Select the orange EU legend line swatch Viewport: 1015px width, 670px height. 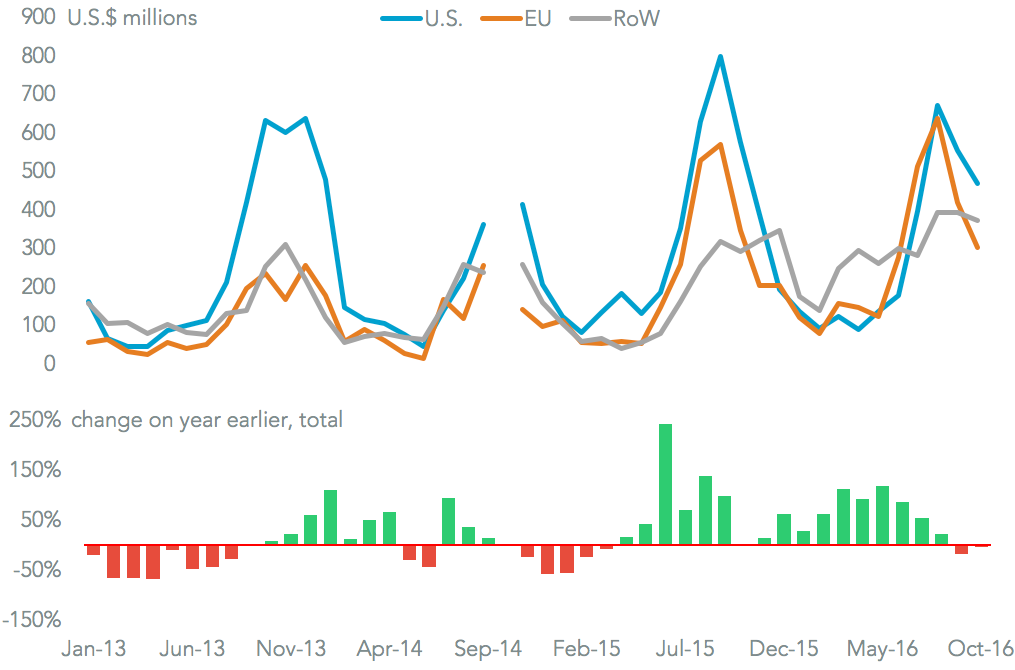pos(504,19)
